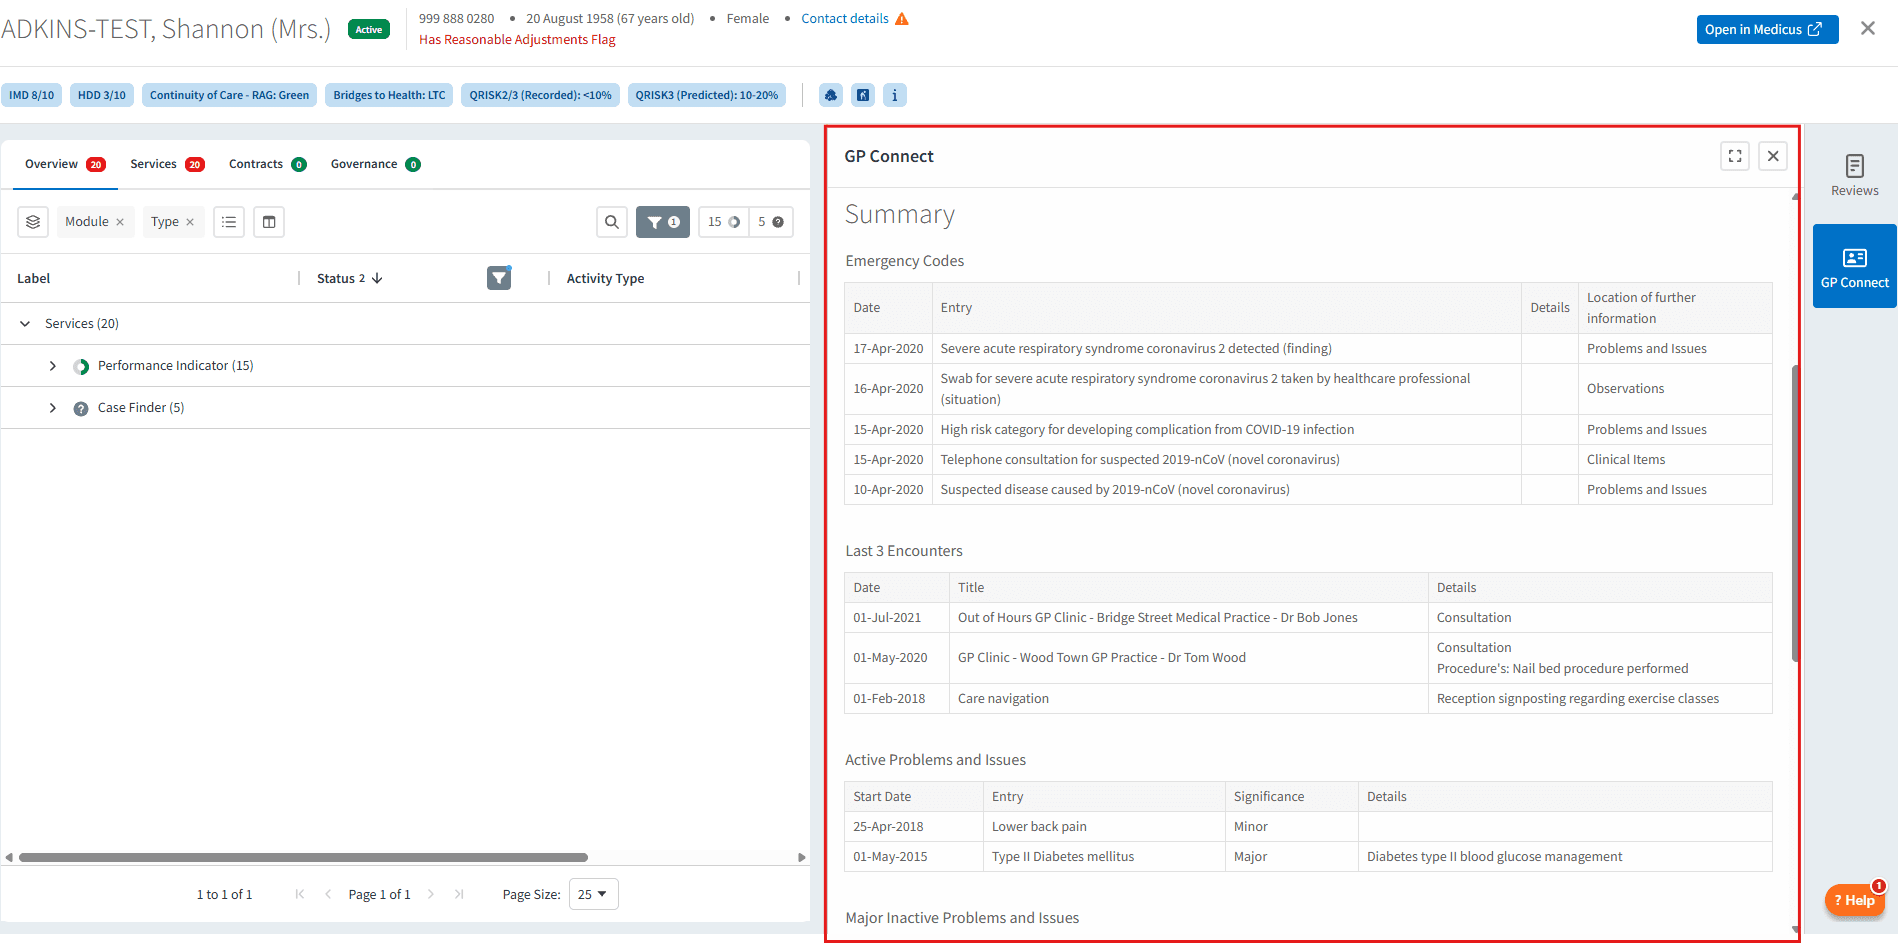The image size is (1898, 944).
Task: Switch to list view icon
Action: (229, 222)
